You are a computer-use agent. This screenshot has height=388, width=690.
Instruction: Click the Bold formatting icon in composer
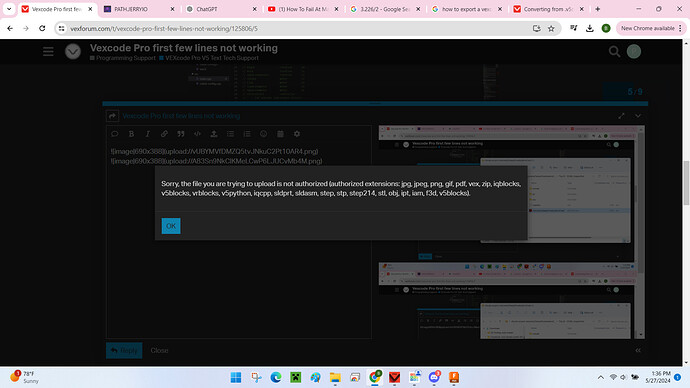(131, 134)
